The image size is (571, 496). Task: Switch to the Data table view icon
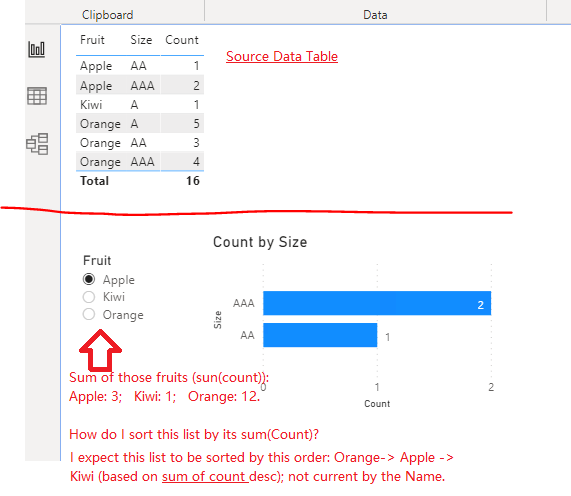(x=37, y=96)
